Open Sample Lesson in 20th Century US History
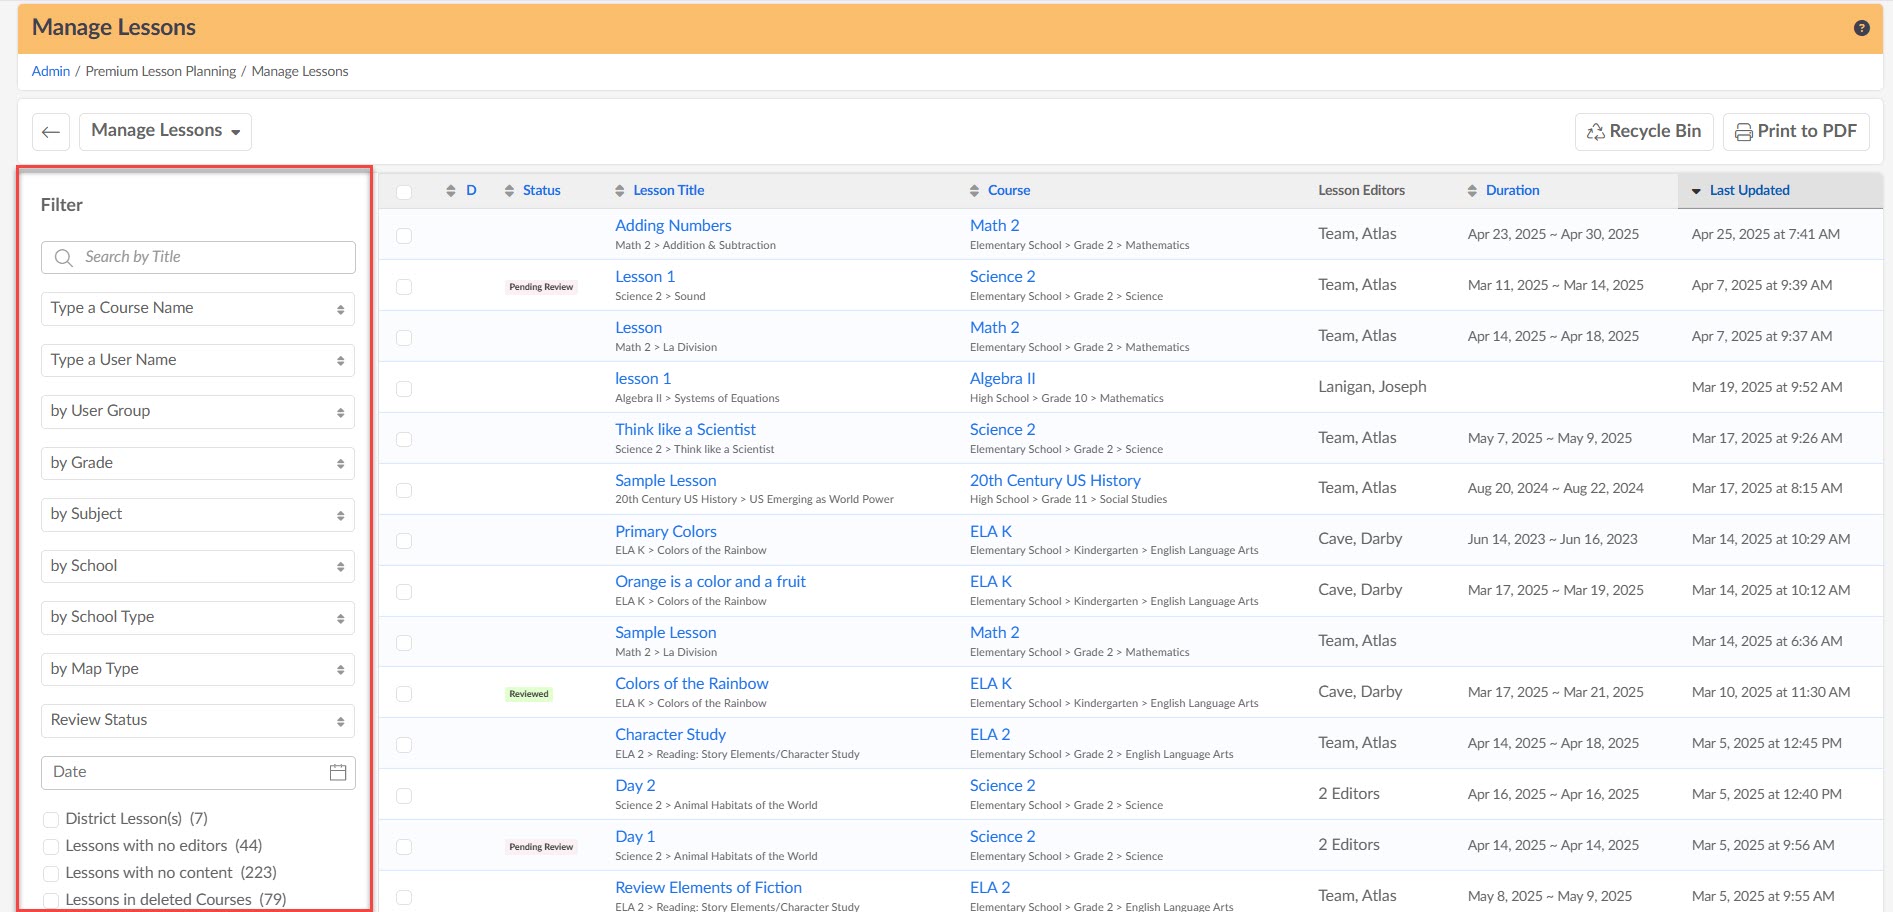The image size is (1893, 912). (x=666, y=481)
